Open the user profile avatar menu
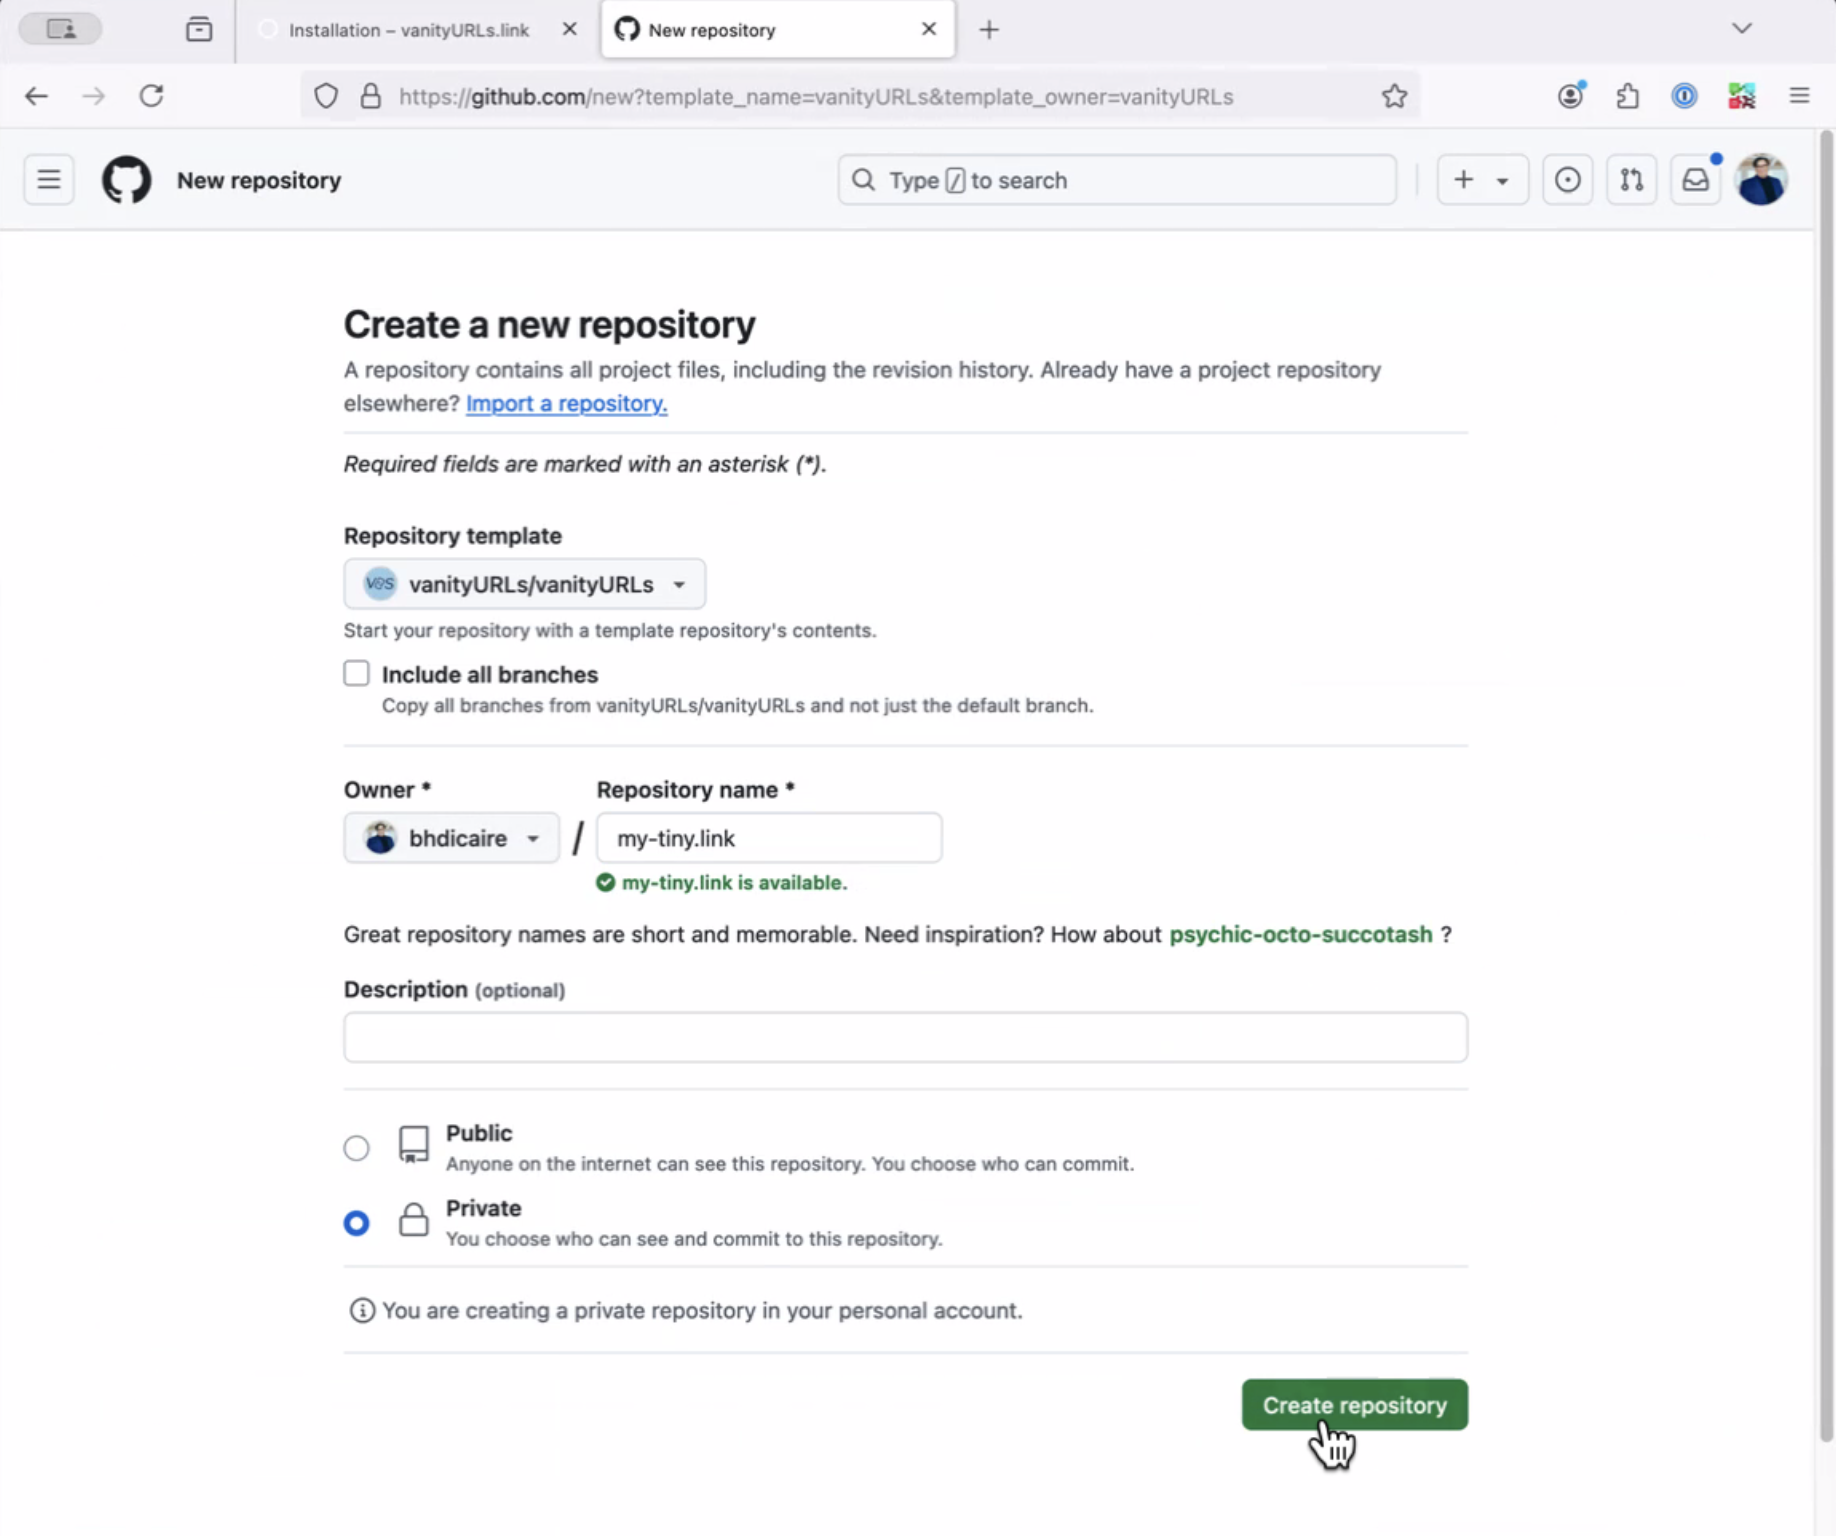This screenshot has height=1536, width=1836. click(1761, 180)
